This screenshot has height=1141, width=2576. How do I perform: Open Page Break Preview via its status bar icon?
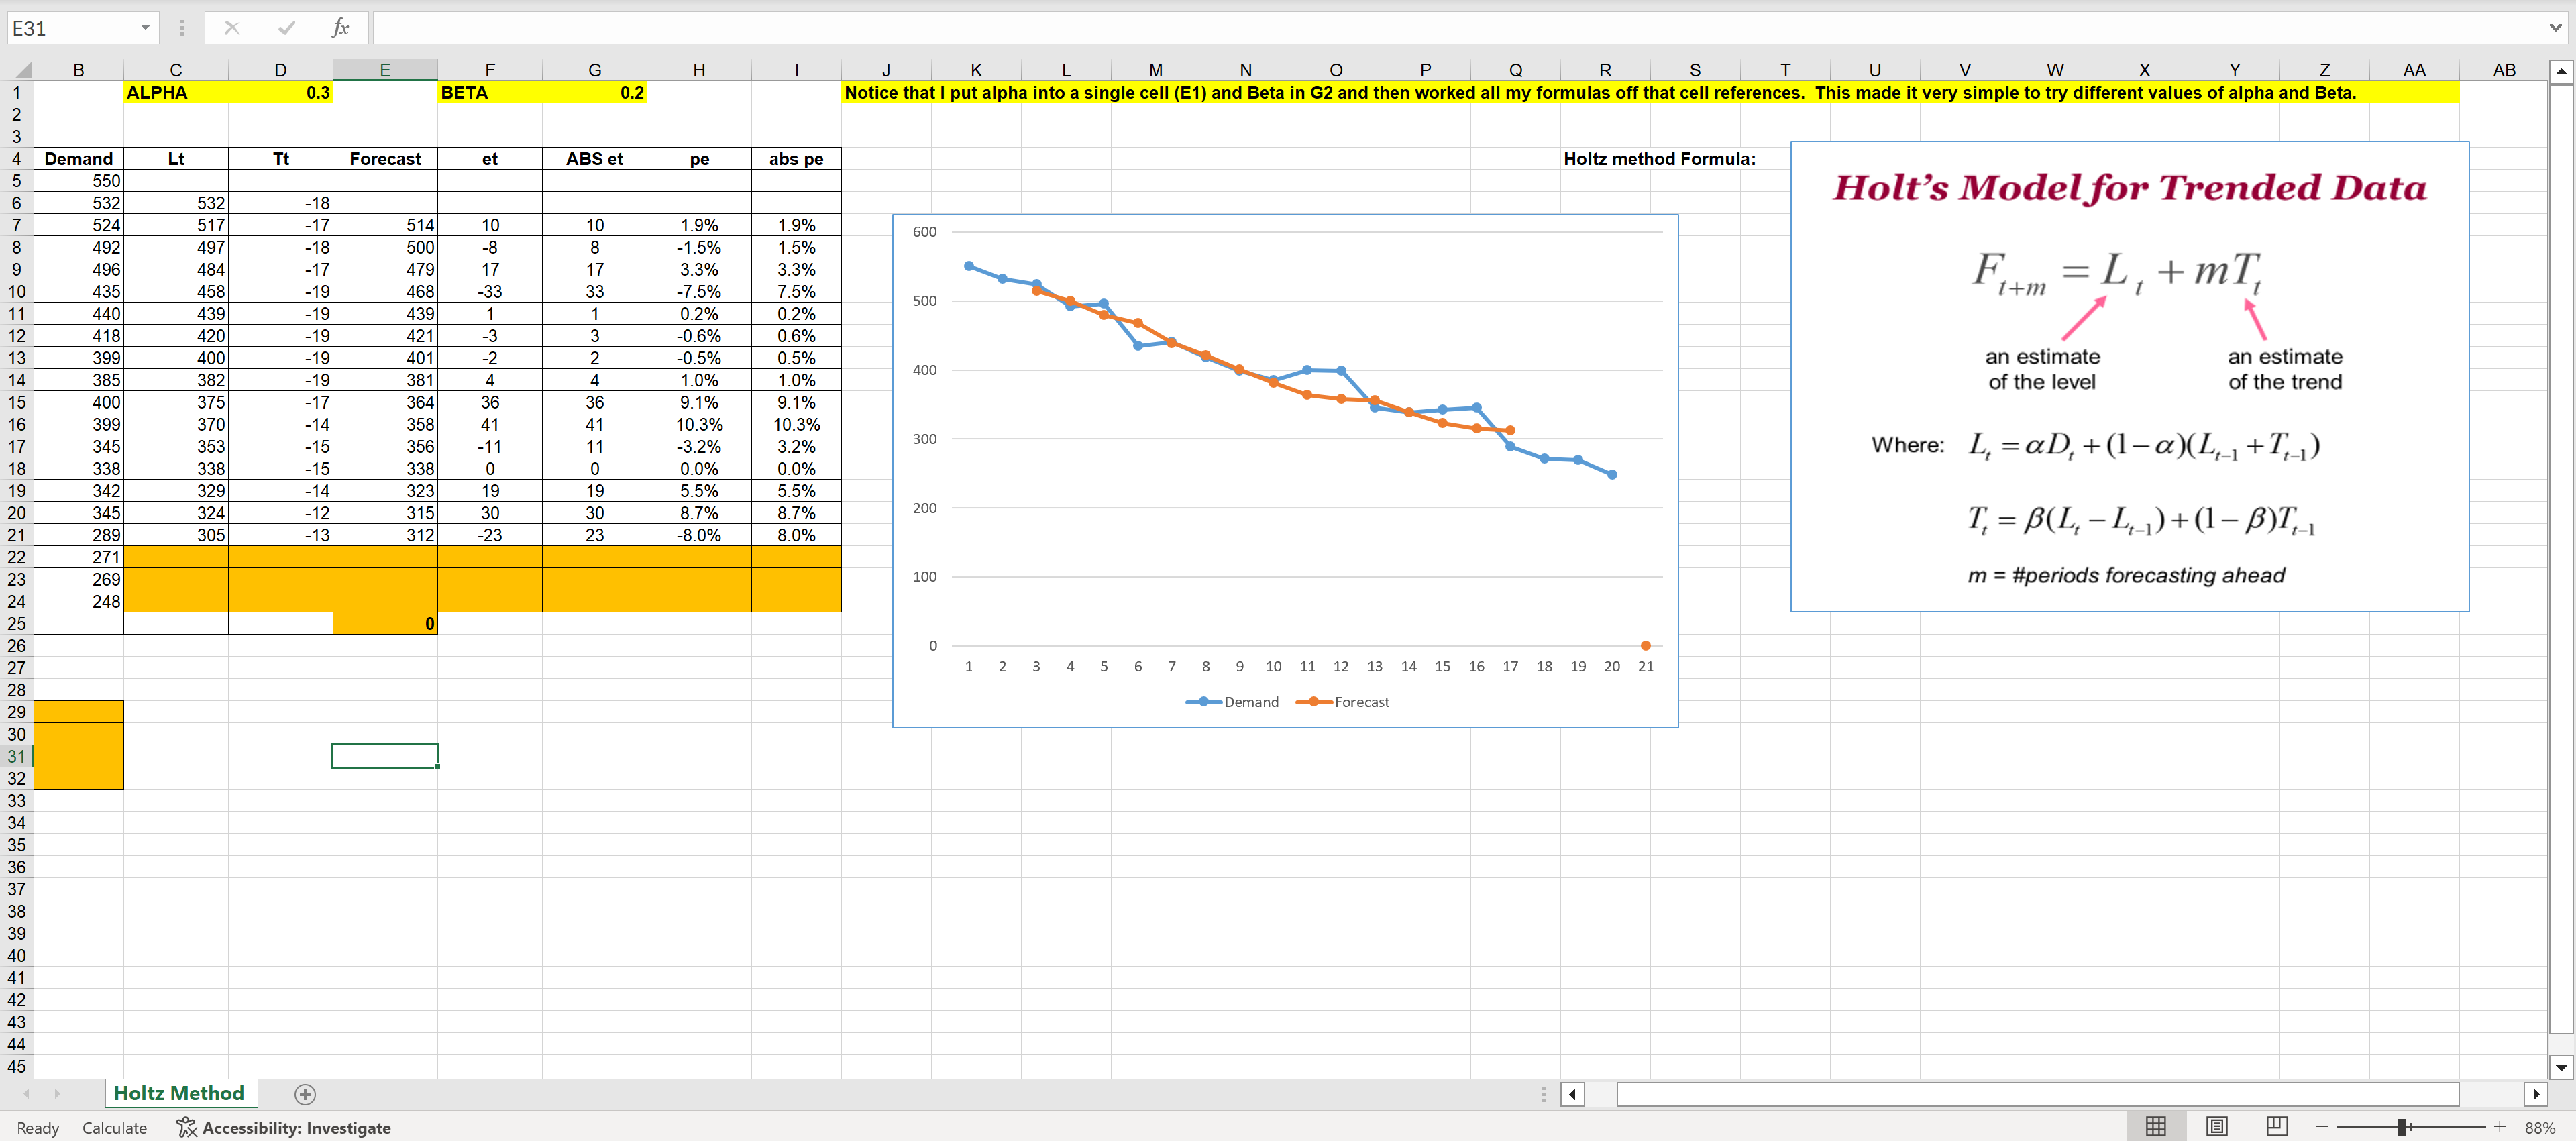pos(2277,1126)
